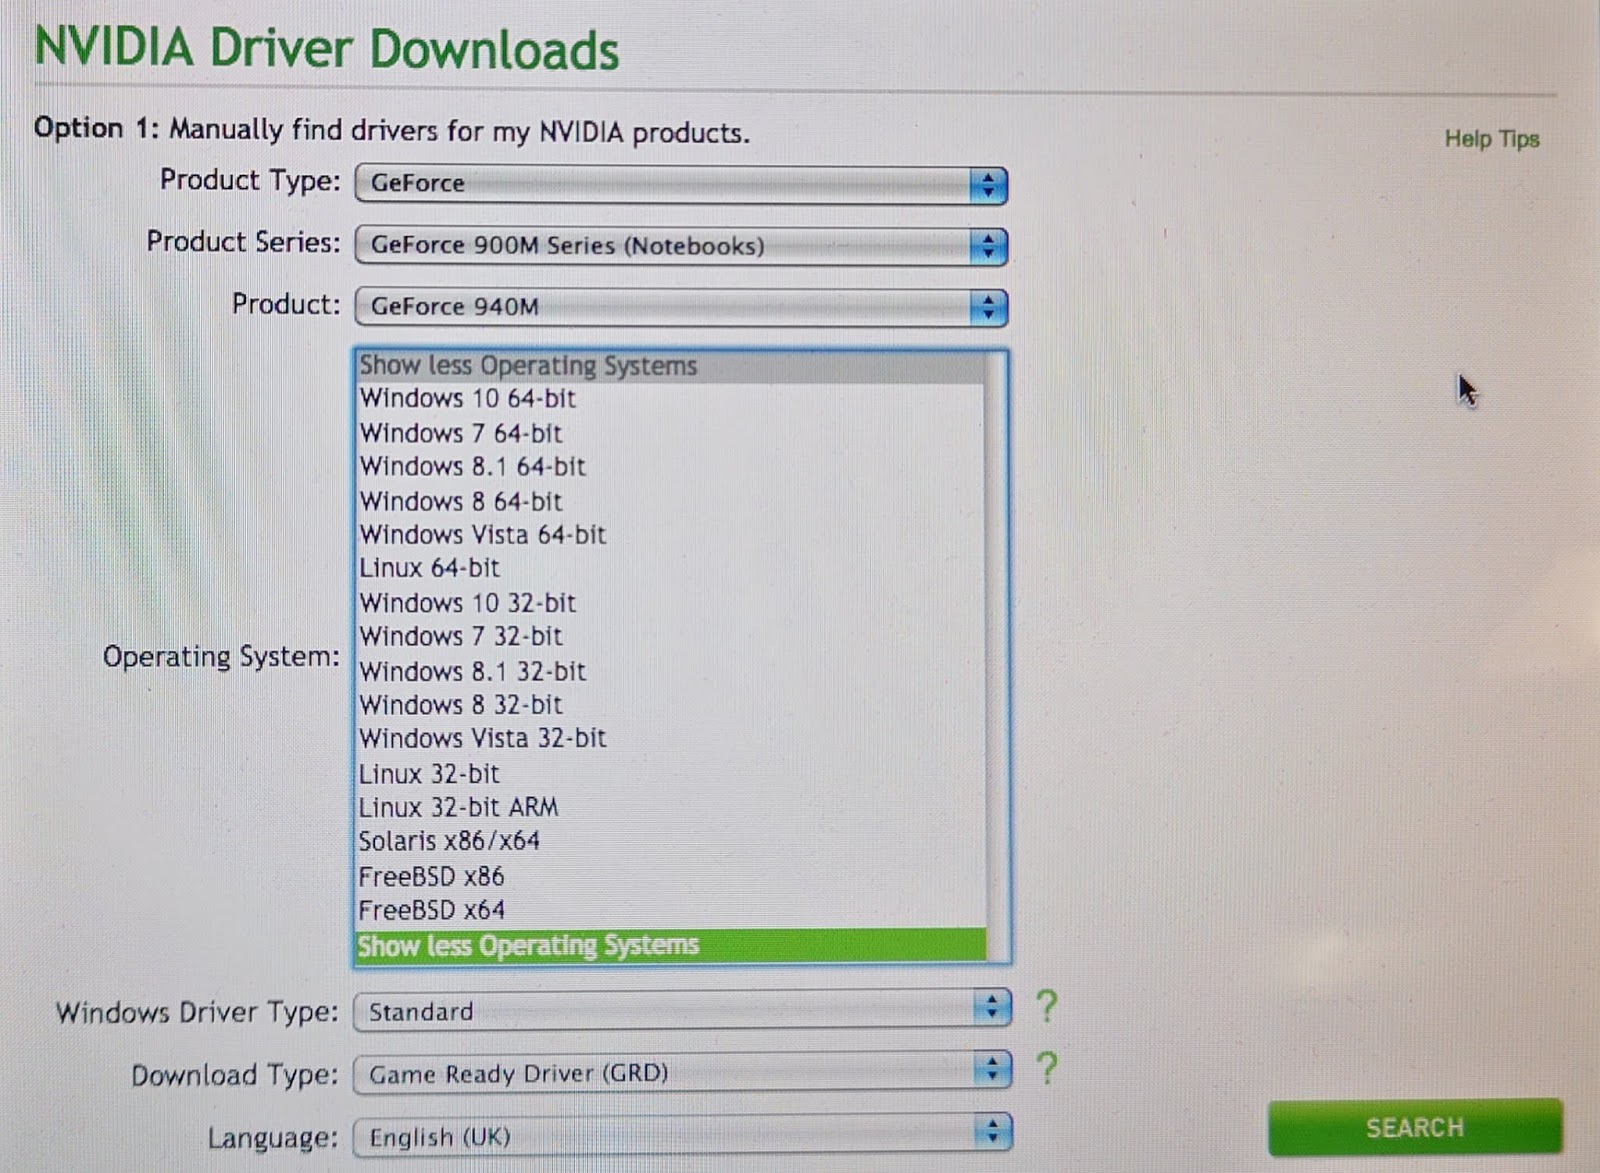Open the Product Type dropdown
The width and height of the screenshot is (1600, 1173).
point(681,185)
